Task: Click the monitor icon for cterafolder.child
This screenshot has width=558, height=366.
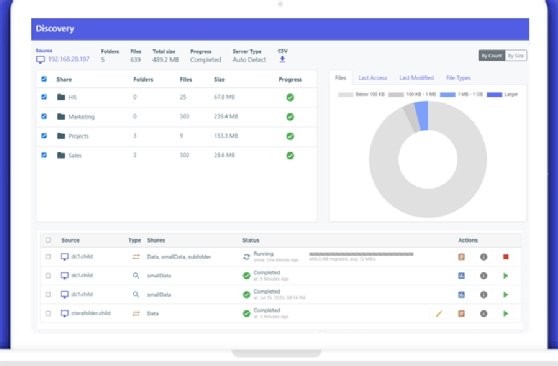Action: point(64,314)
